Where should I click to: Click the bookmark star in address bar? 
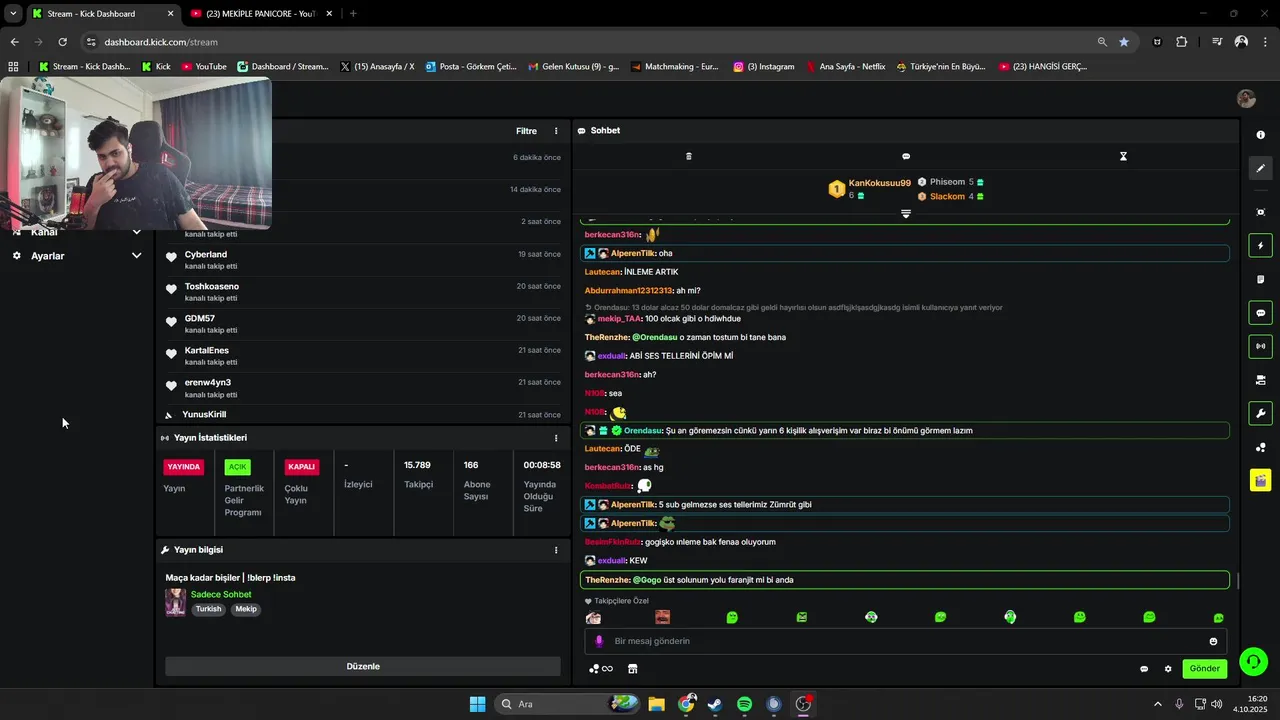(x=1124, y=42)
